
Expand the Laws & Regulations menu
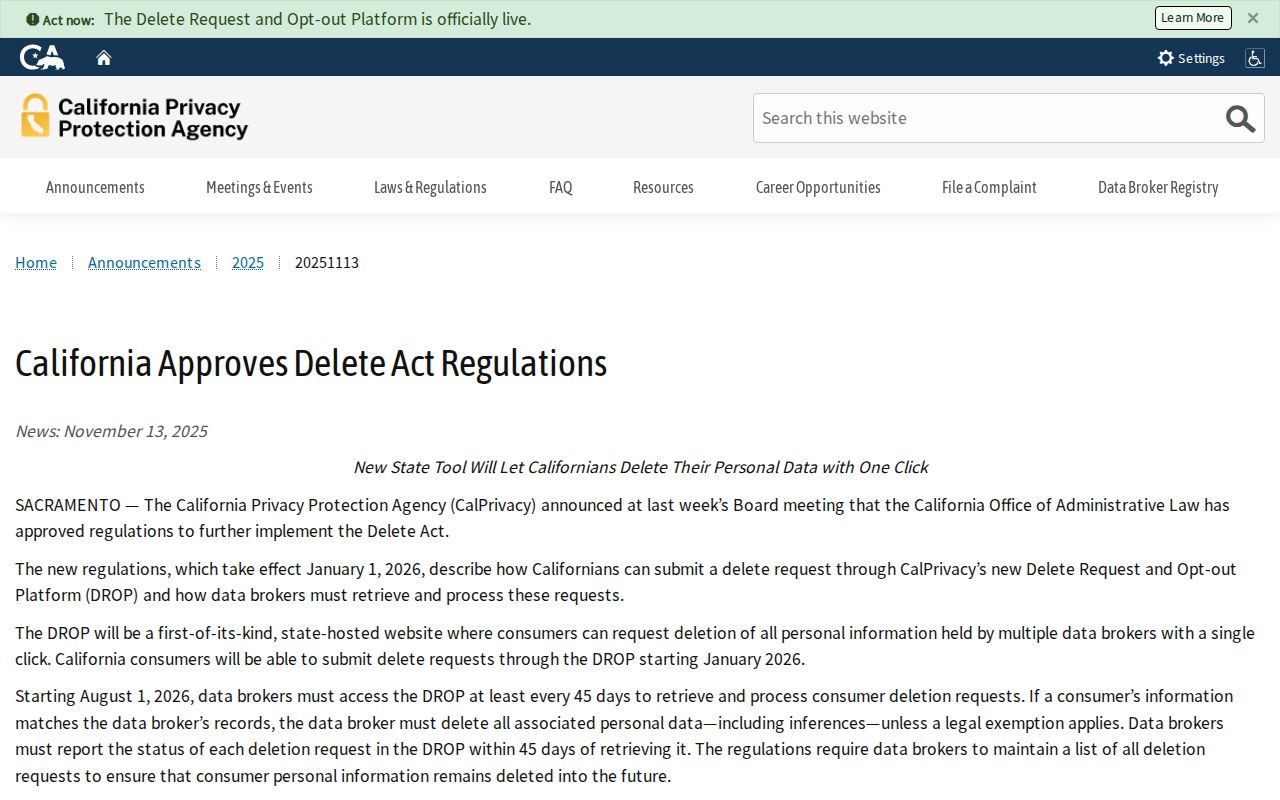(430, 187)
